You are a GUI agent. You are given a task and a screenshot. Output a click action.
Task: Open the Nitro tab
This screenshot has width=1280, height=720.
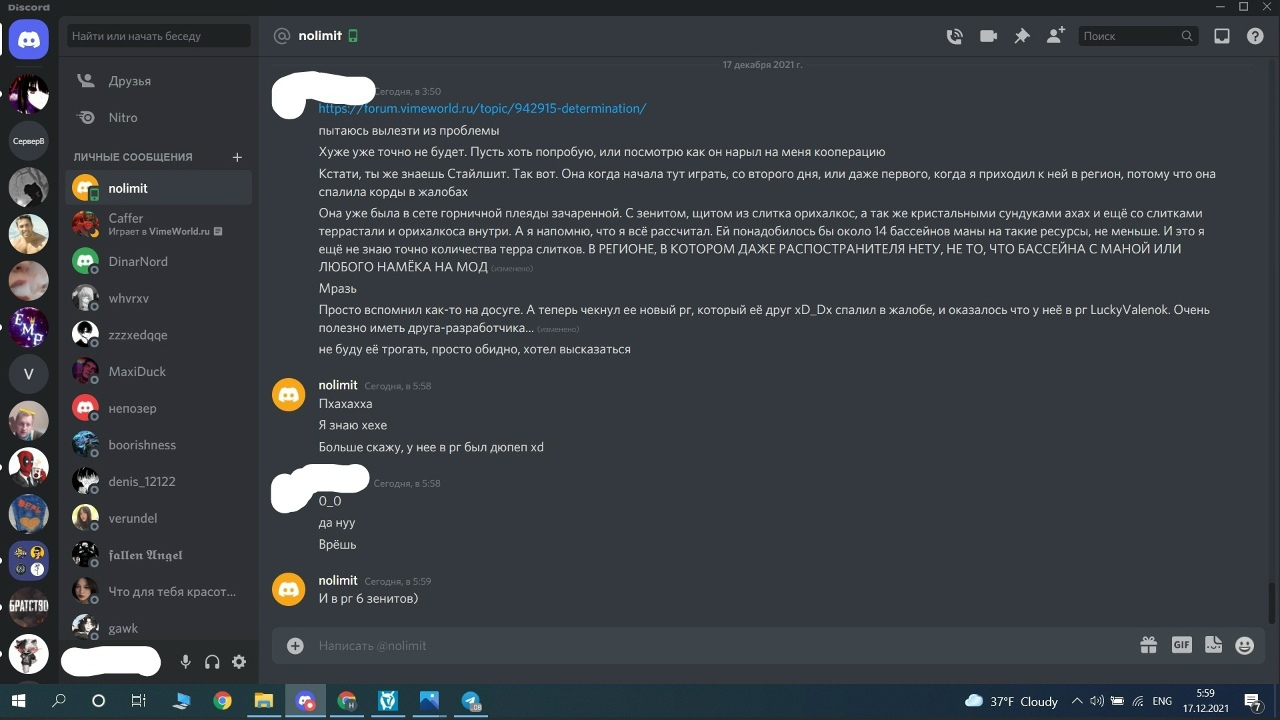[159, 117]
